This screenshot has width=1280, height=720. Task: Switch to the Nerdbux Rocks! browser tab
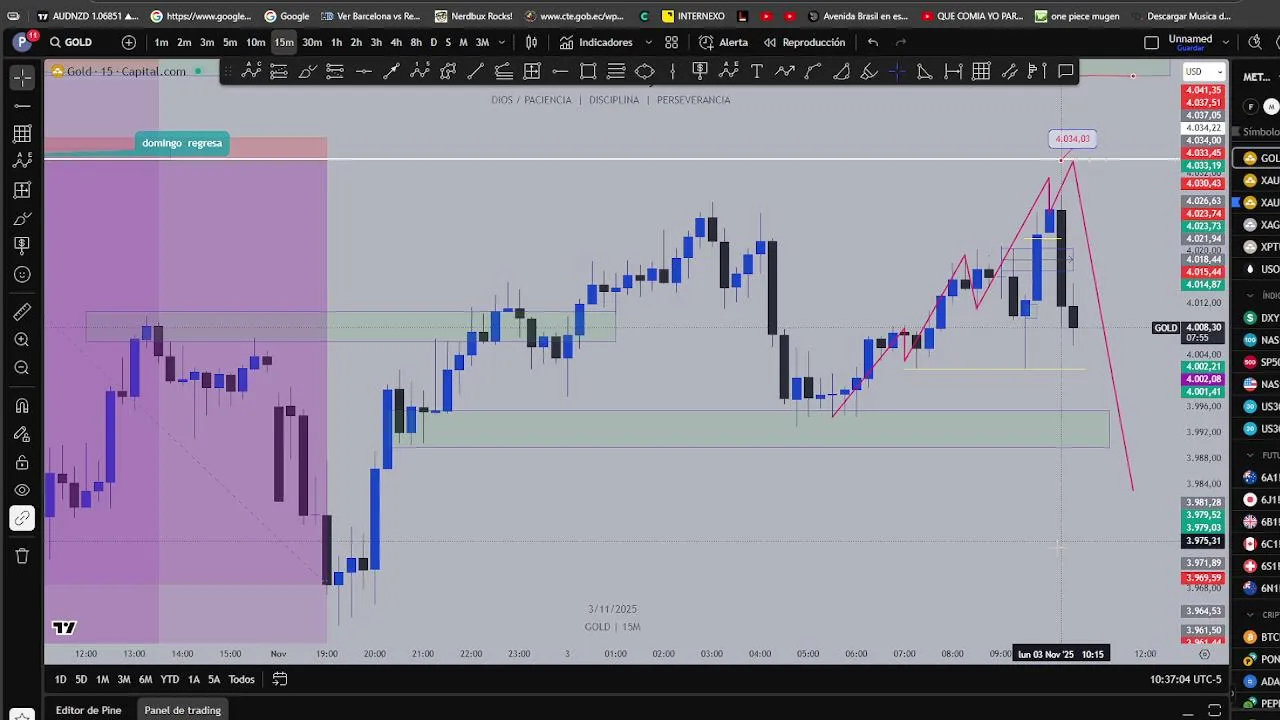click(x=474, y=16)
